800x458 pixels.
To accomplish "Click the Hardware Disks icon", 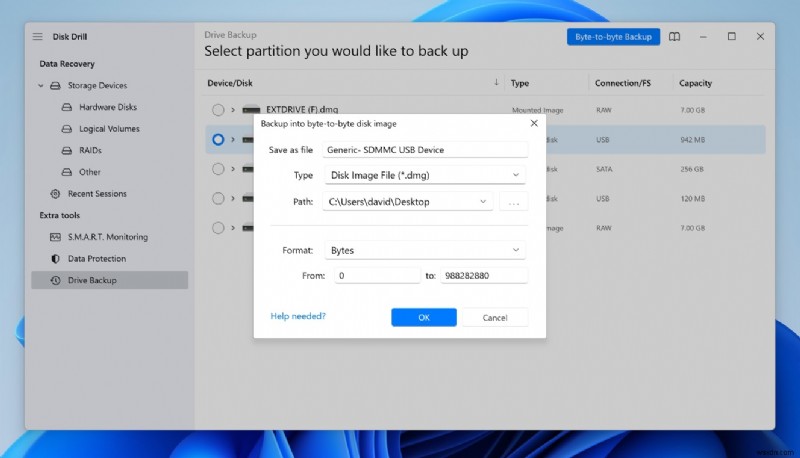I will coord(67,107).
